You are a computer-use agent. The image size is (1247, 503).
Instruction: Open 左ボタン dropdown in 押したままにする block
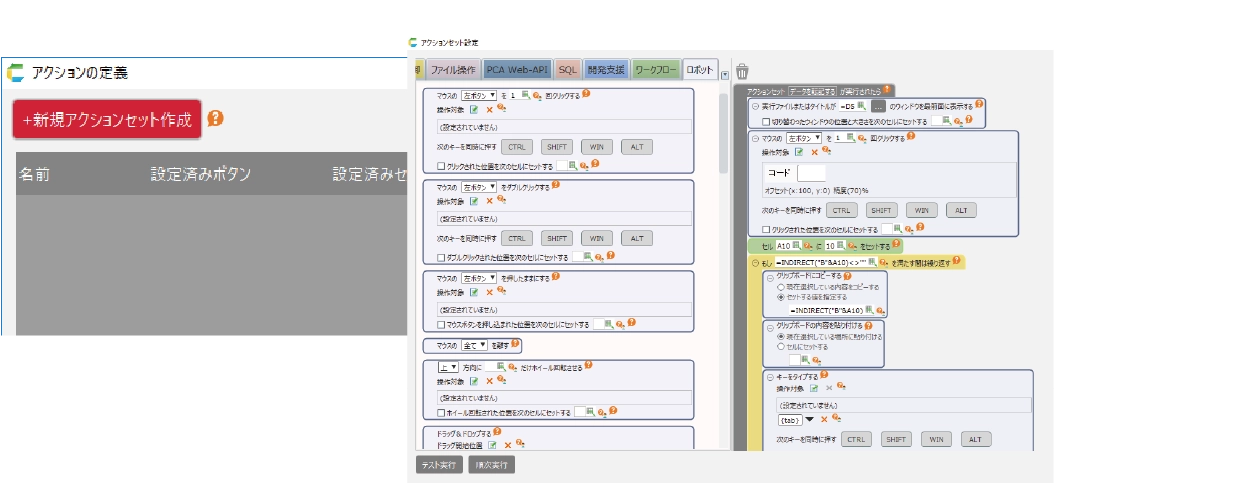click(479, 277)
